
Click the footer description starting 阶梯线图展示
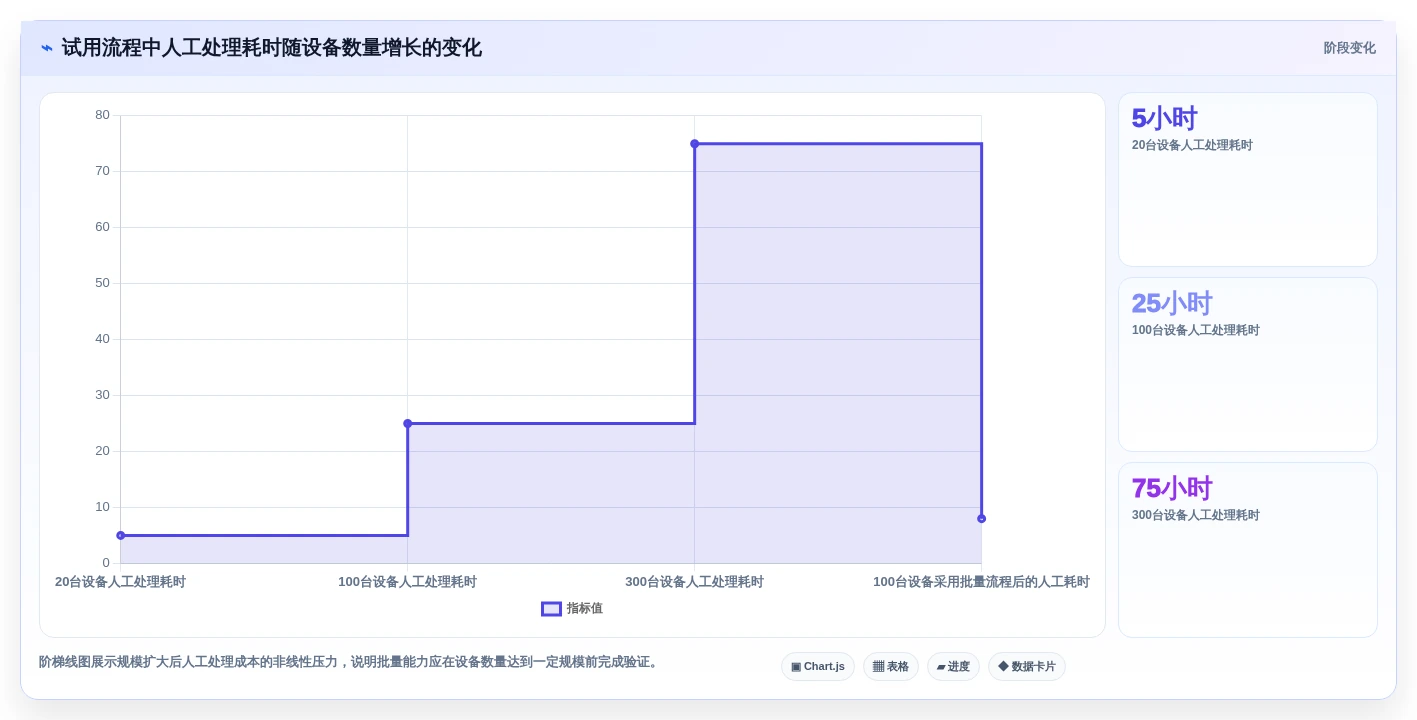coord(350,662)
